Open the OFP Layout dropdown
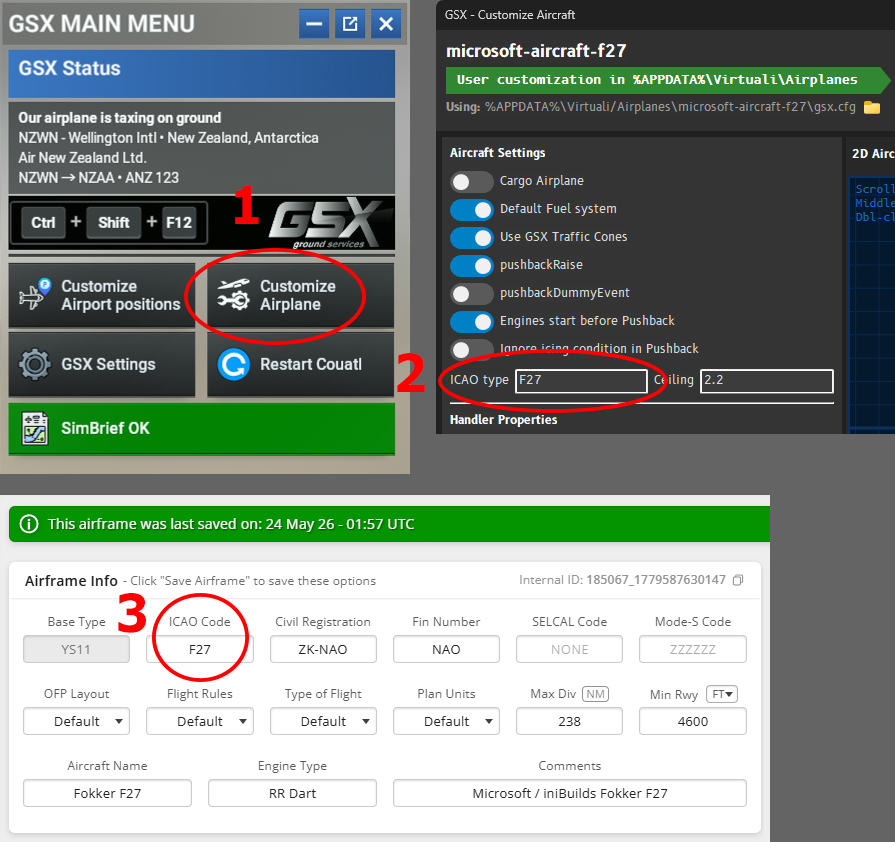 [x=76, y=722]
